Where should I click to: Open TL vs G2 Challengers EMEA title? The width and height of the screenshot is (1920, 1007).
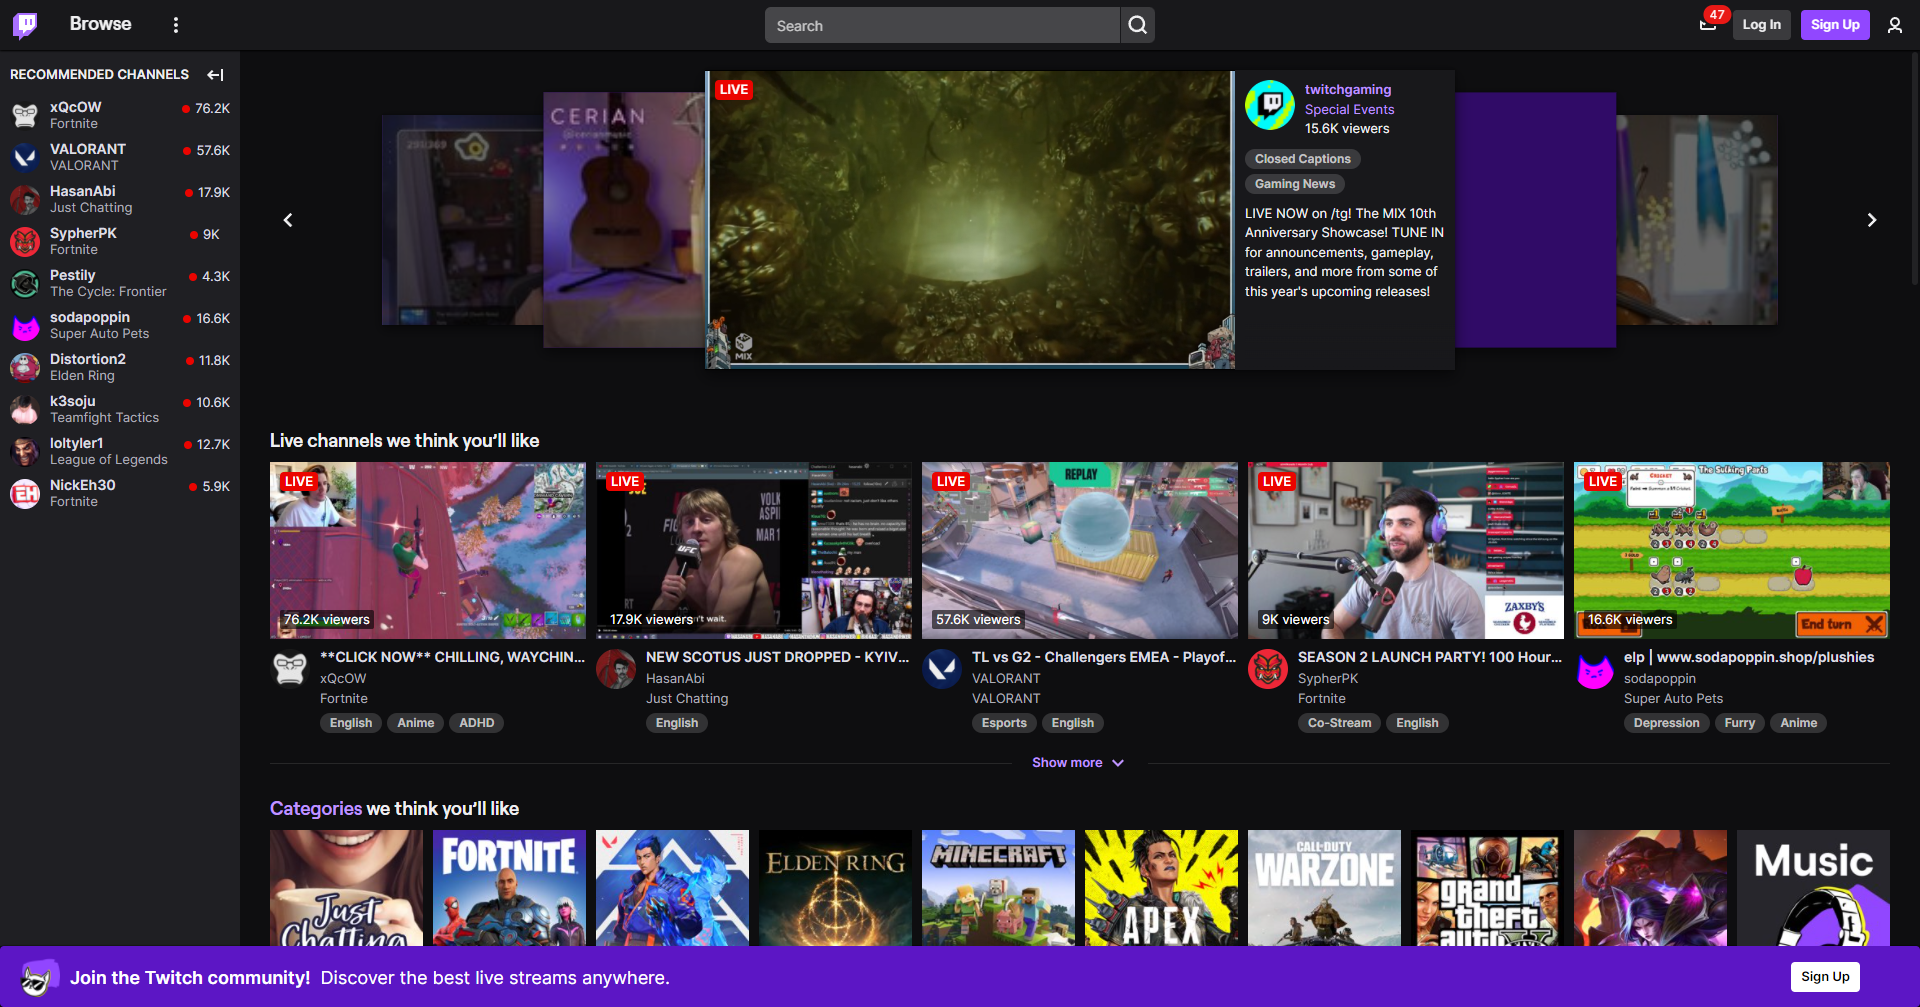coord(1104,657)
